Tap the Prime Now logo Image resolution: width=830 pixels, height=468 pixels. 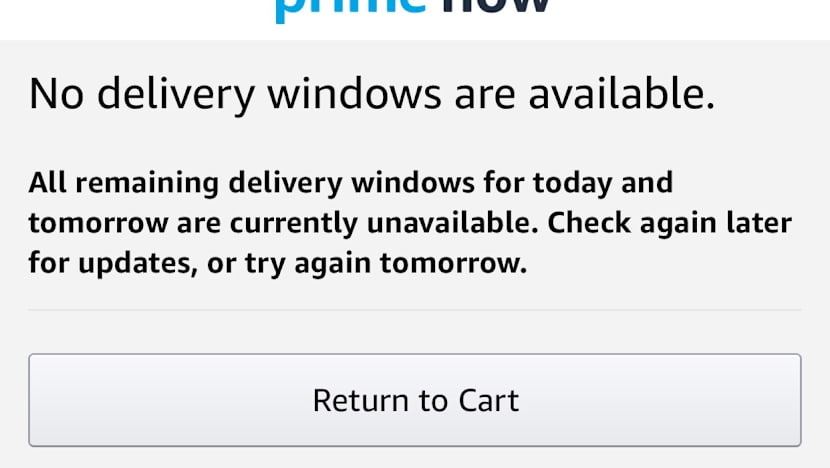click(412, 8)
